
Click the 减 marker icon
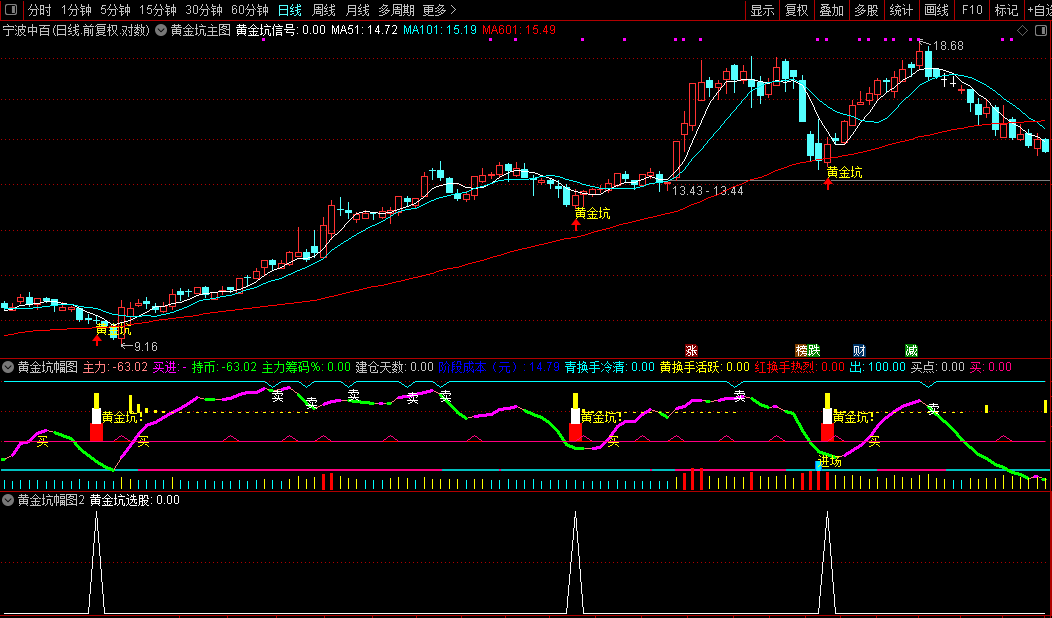(x=911, y=350)
